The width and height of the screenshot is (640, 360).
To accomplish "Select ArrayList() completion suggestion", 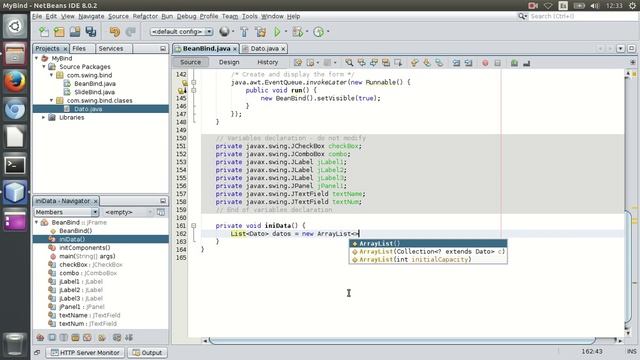I will 428,244.
